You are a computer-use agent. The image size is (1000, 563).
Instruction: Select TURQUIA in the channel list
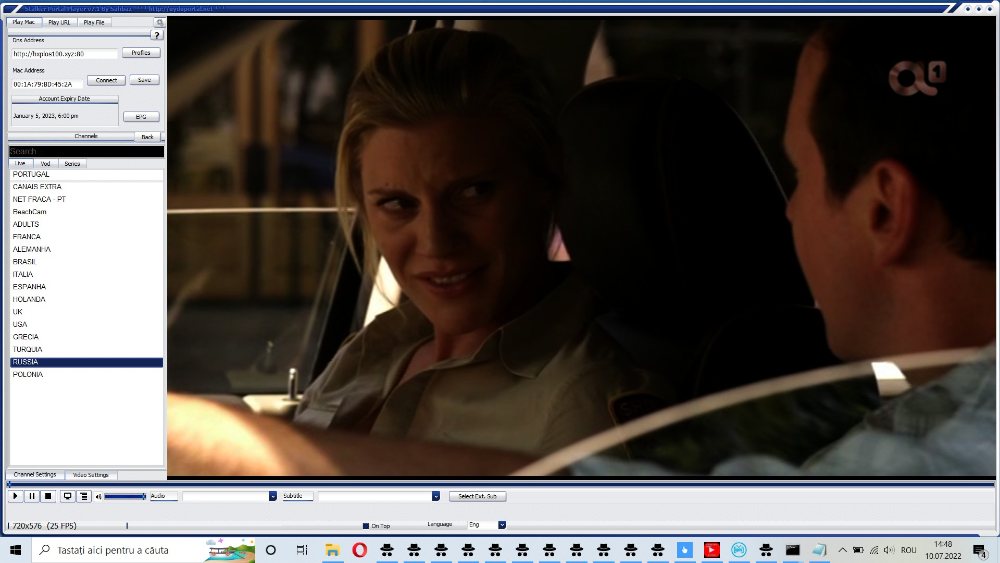click(86, 349)
